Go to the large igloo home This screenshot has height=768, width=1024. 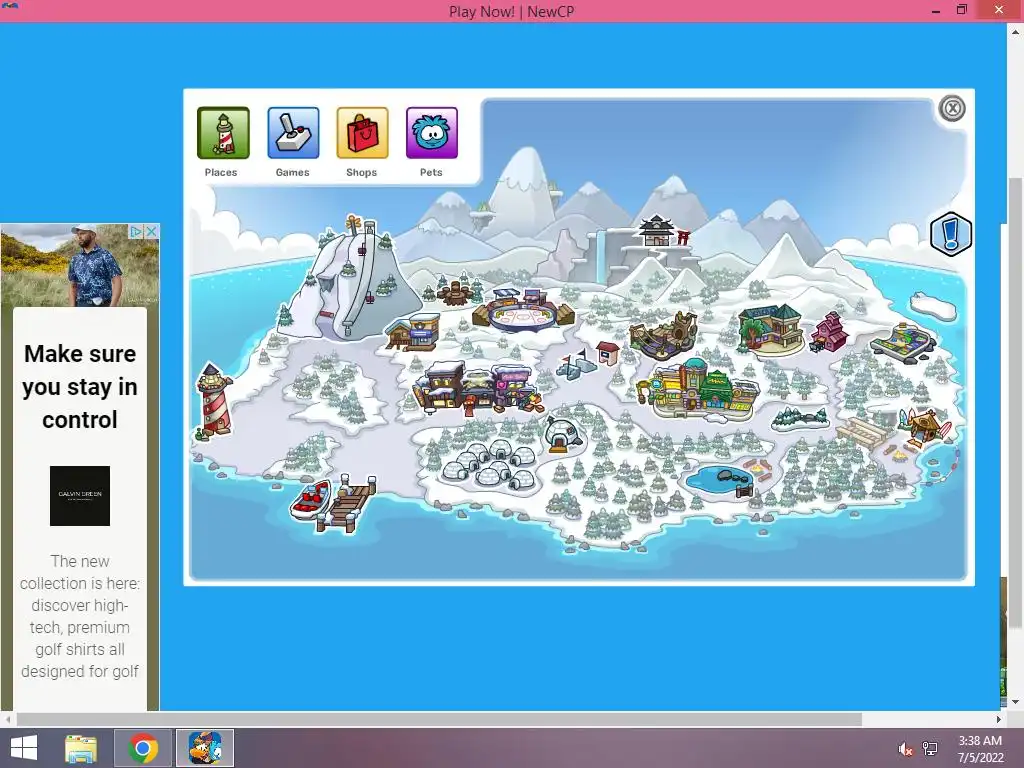coord(563,434)
